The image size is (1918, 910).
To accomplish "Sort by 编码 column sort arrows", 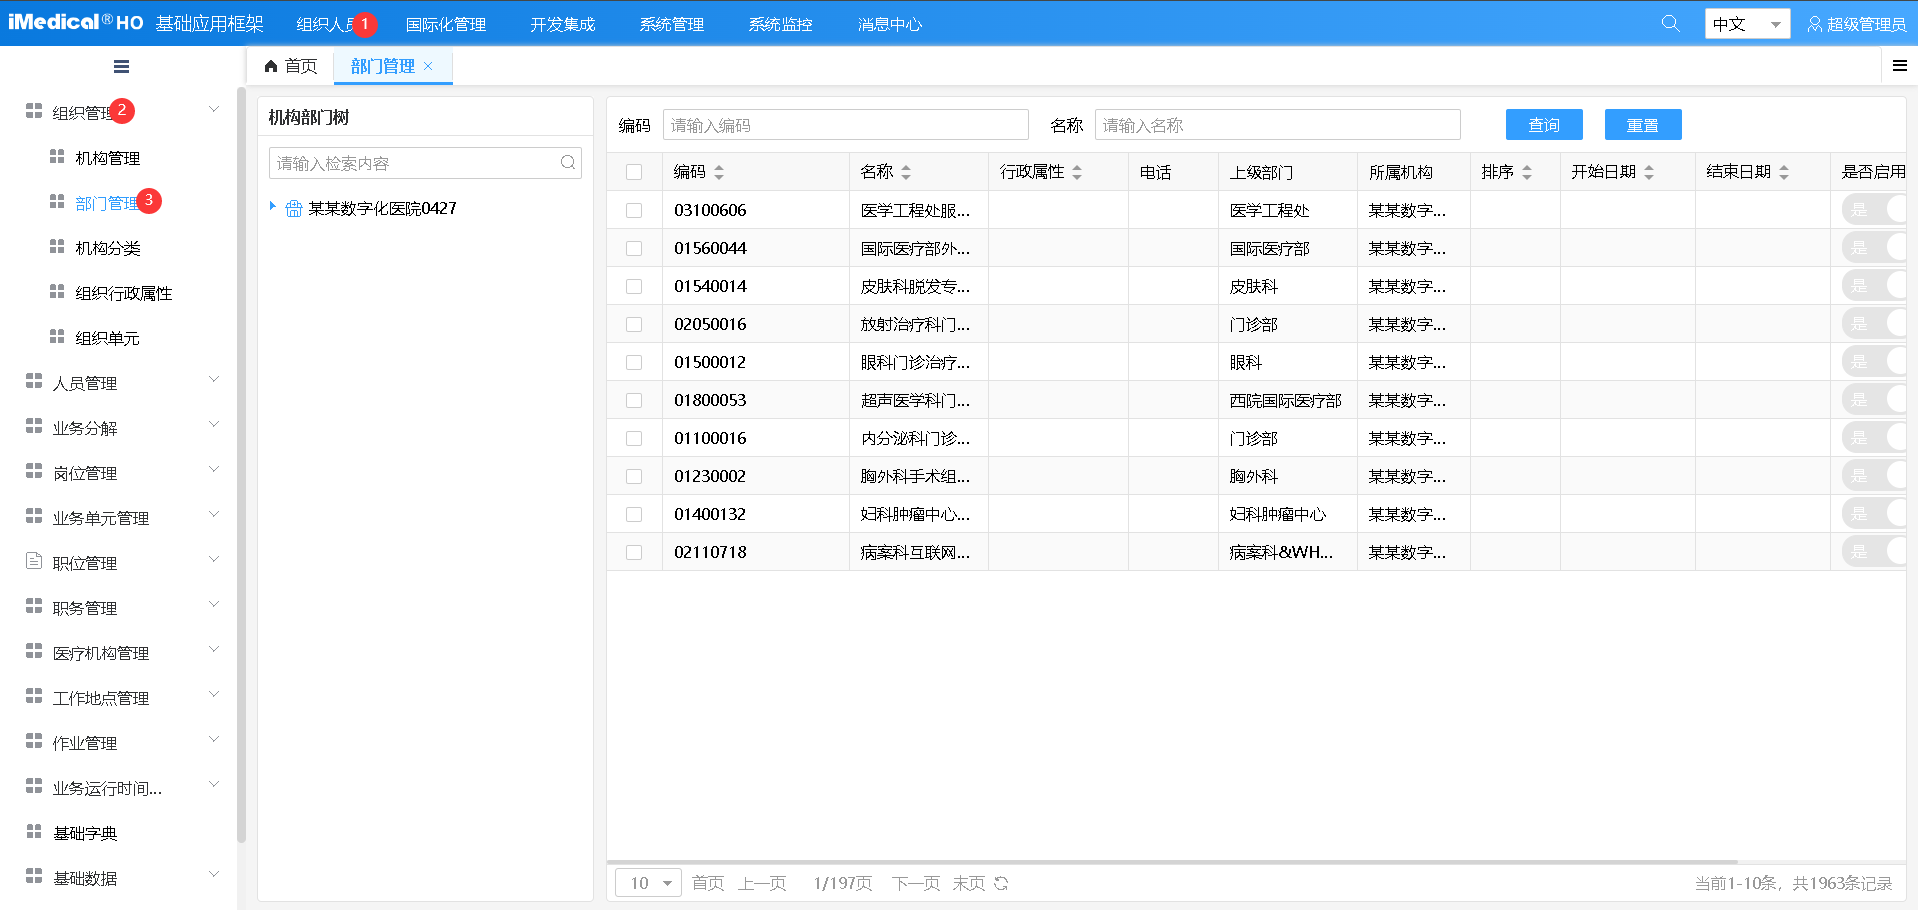I will tap(719, 172).
